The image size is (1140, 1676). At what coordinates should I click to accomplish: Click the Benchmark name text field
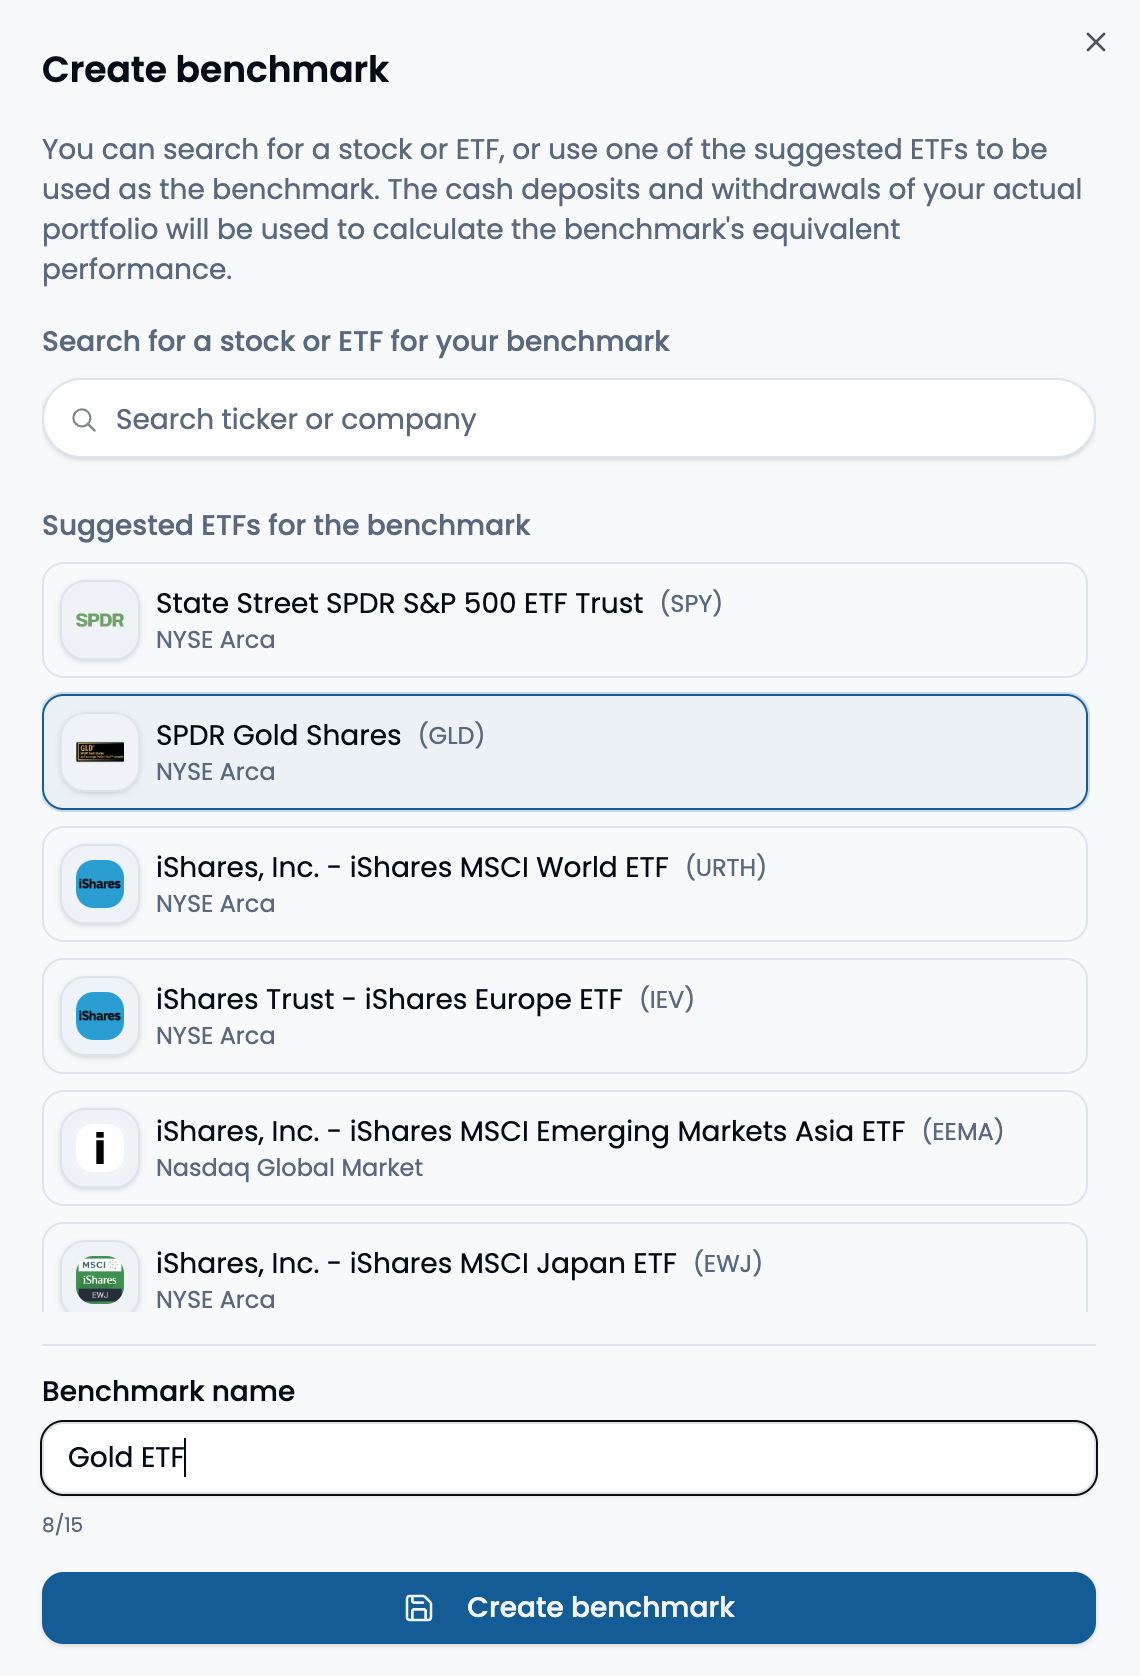pyautogui.click(x=568, y=1457)
